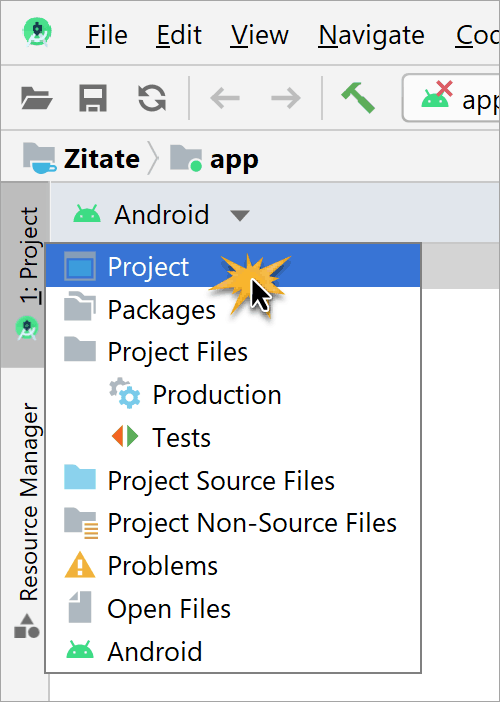Screen dimensions: 500x702
Task: Click the Open folder toolbar icon
Action: [37, 98]
